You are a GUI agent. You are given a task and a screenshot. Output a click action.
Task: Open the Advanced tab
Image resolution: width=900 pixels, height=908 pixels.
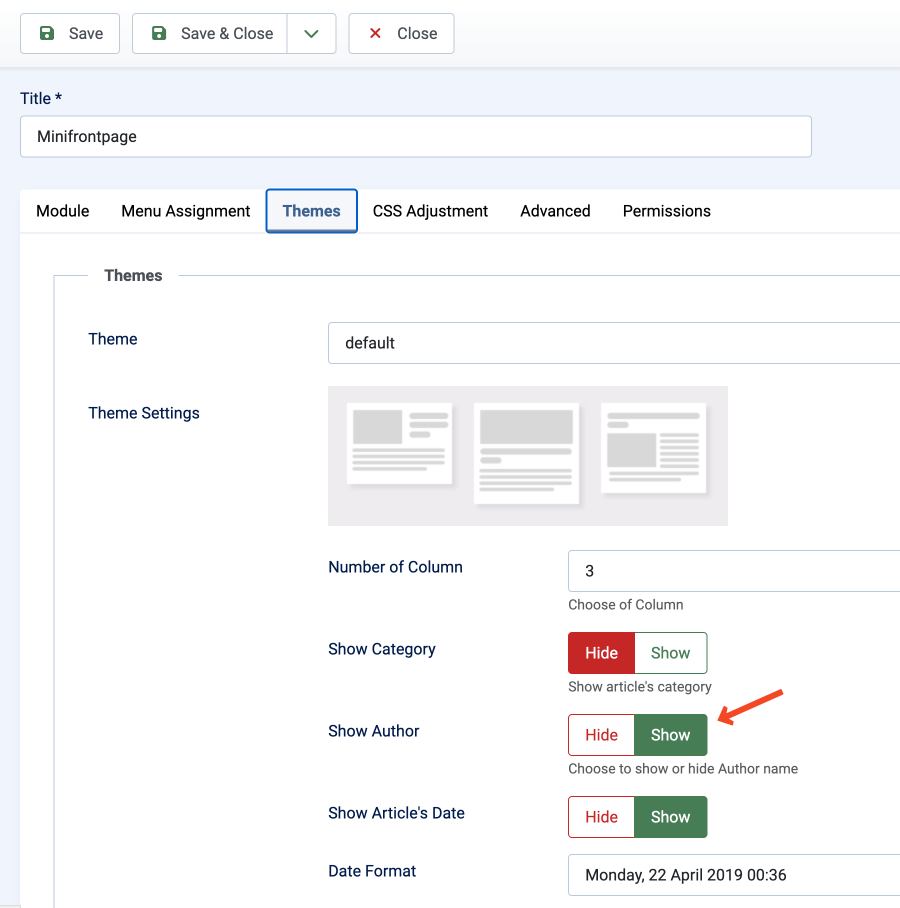(x=555, y=211)
